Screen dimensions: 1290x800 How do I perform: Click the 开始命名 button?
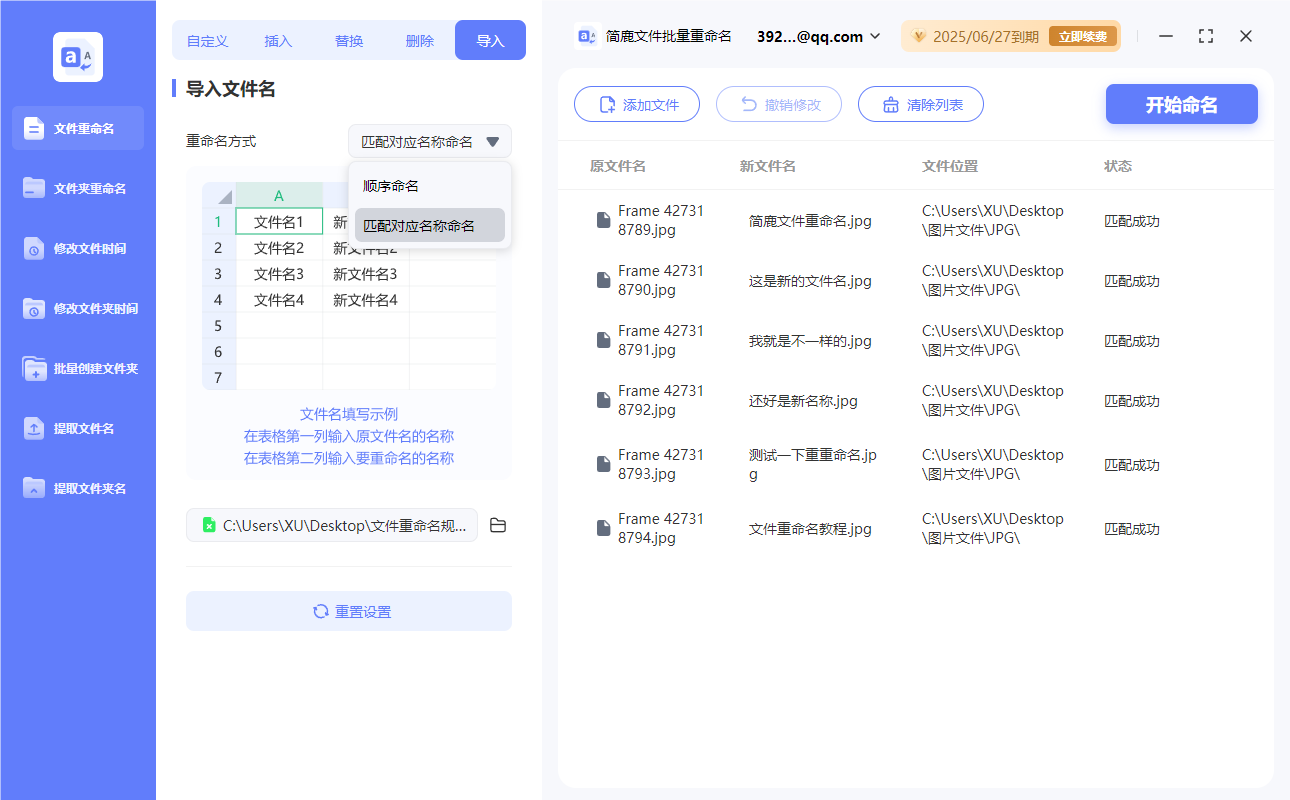coord(1181,105)
